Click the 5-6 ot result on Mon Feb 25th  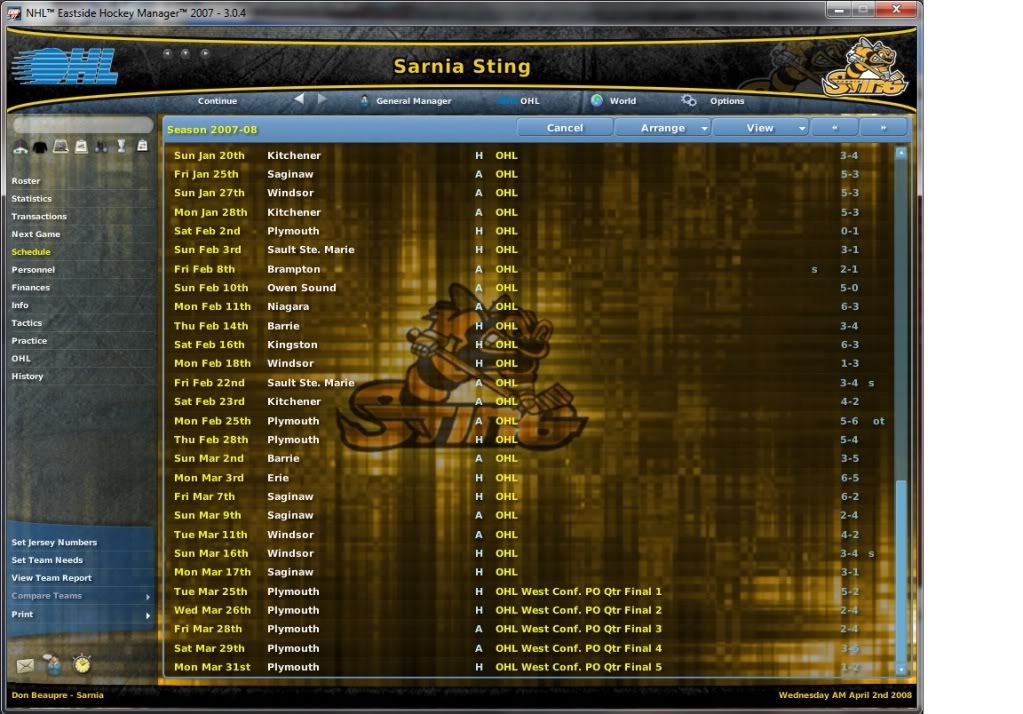click(862, 421)
